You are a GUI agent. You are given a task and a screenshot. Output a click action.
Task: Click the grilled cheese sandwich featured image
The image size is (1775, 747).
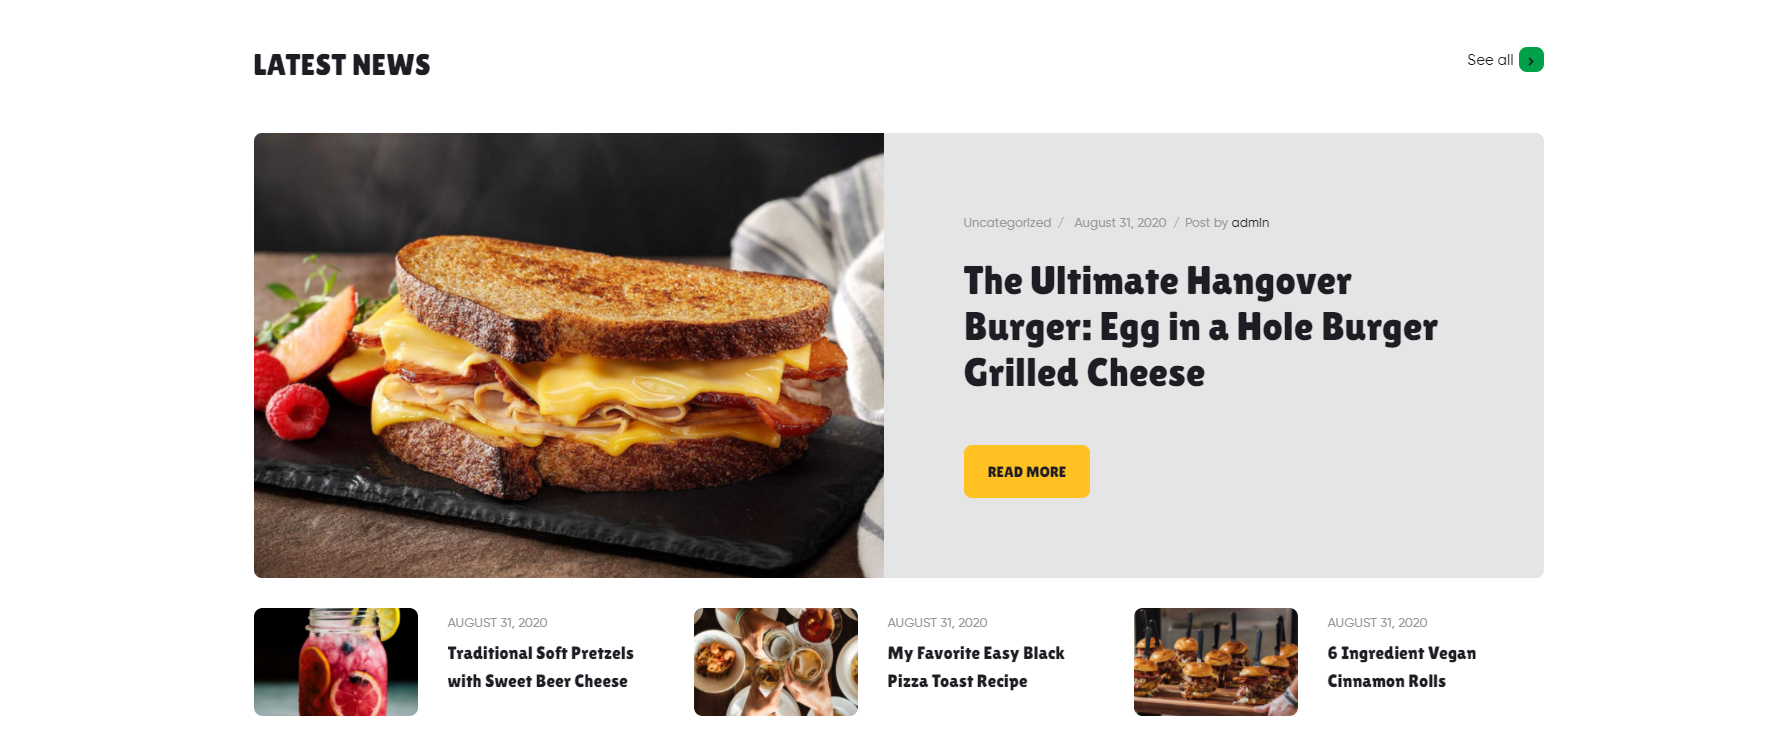click(x=569, y=355)
